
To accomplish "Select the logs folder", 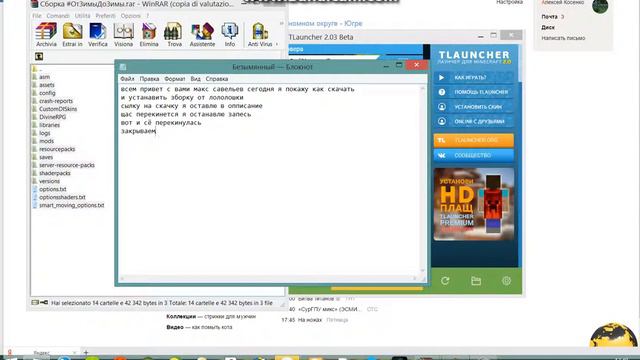I will coord(44,133).
